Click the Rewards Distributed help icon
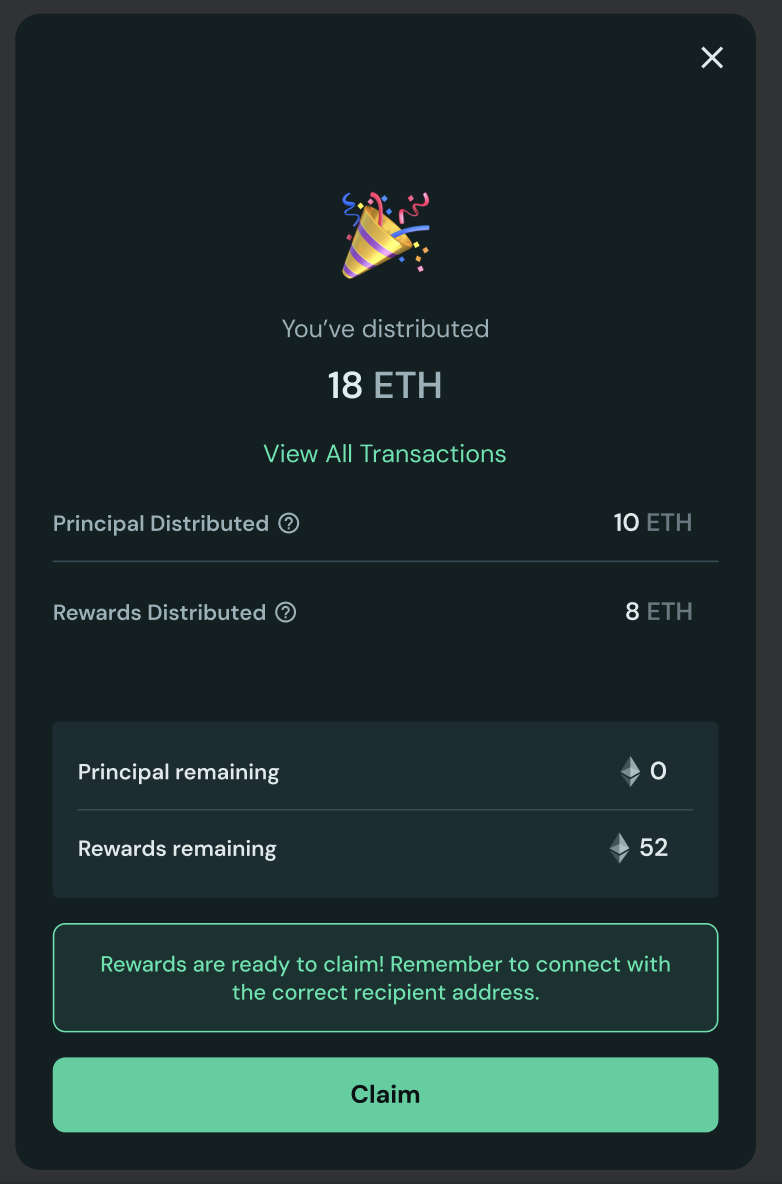The image size is (782, 1184). [286, 612]
